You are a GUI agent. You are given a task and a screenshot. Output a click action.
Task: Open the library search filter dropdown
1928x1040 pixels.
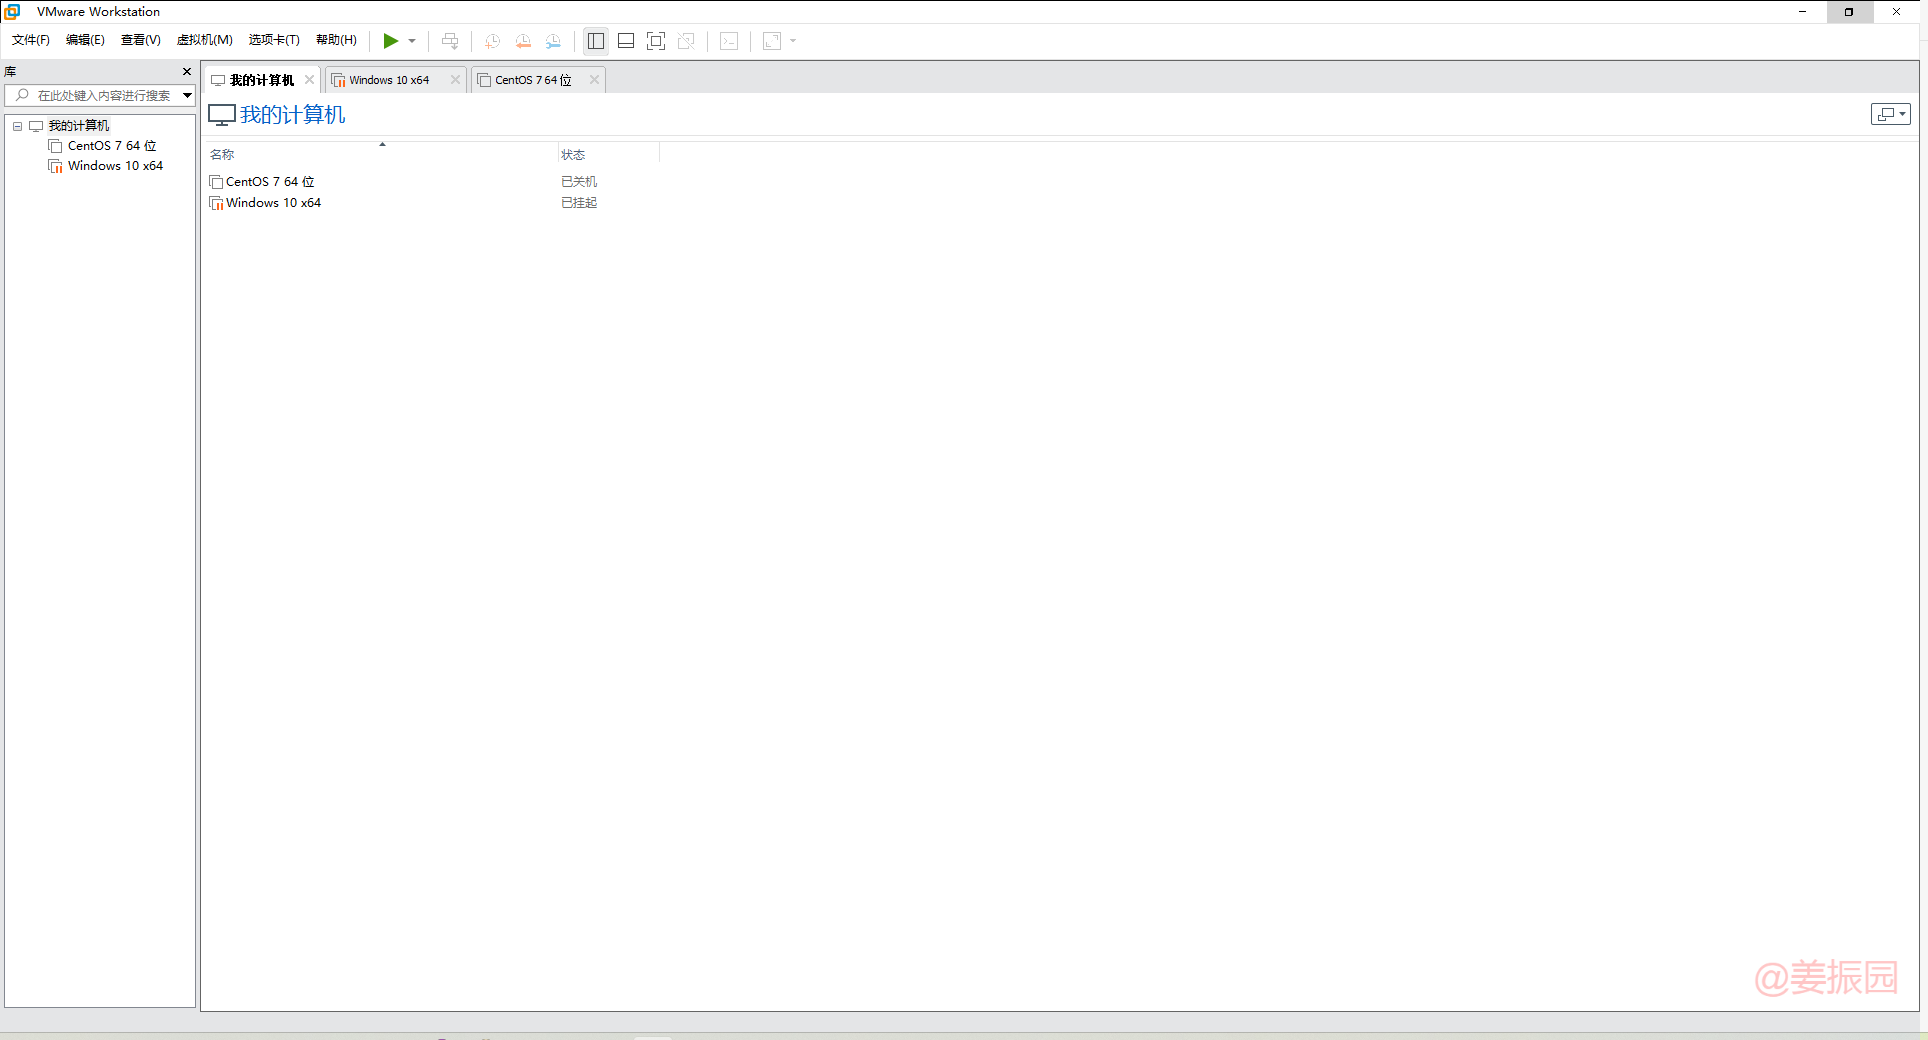pos(187,95)
